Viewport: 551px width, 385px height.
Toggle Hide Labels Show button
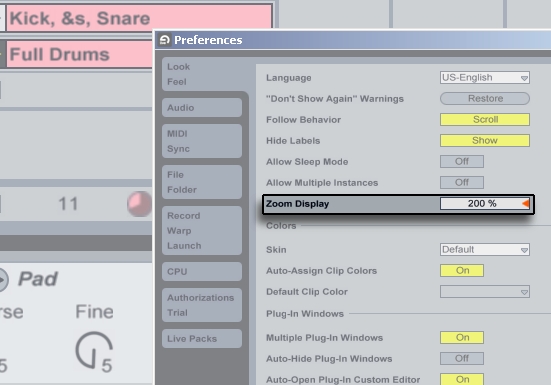point(485,141)
